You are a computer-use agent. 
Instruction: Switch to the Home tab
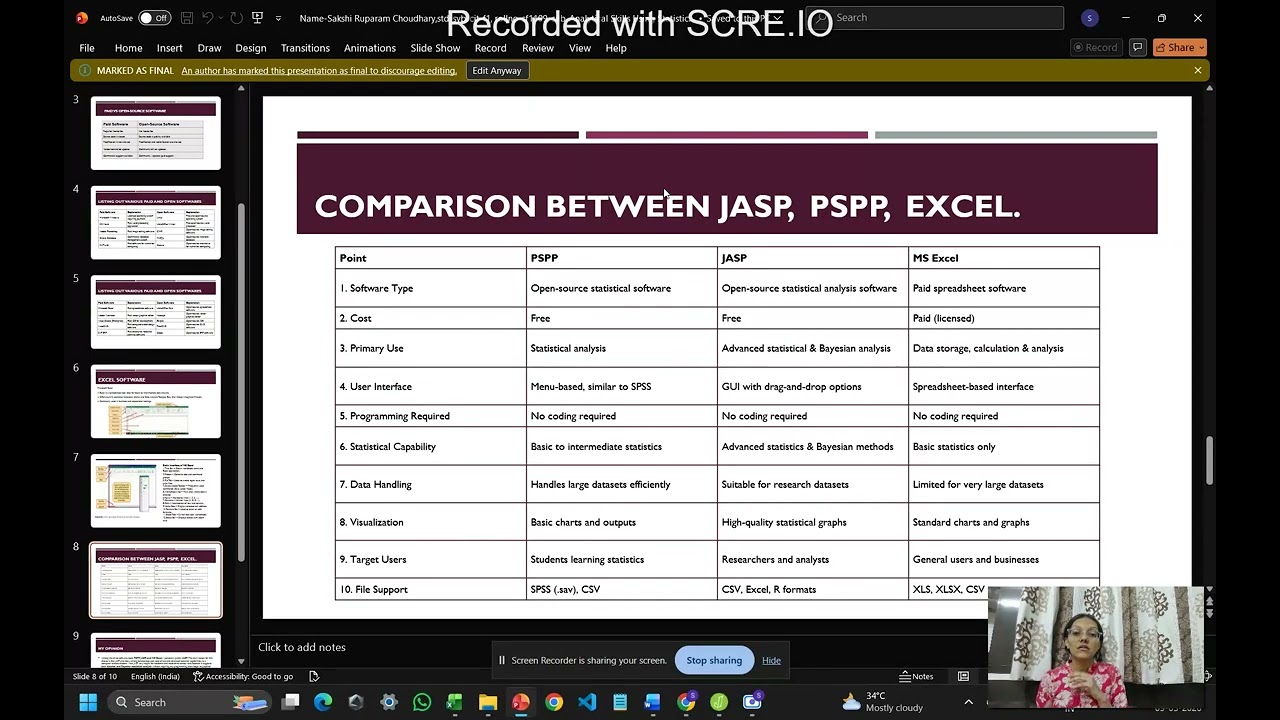(x=128, y=48)
